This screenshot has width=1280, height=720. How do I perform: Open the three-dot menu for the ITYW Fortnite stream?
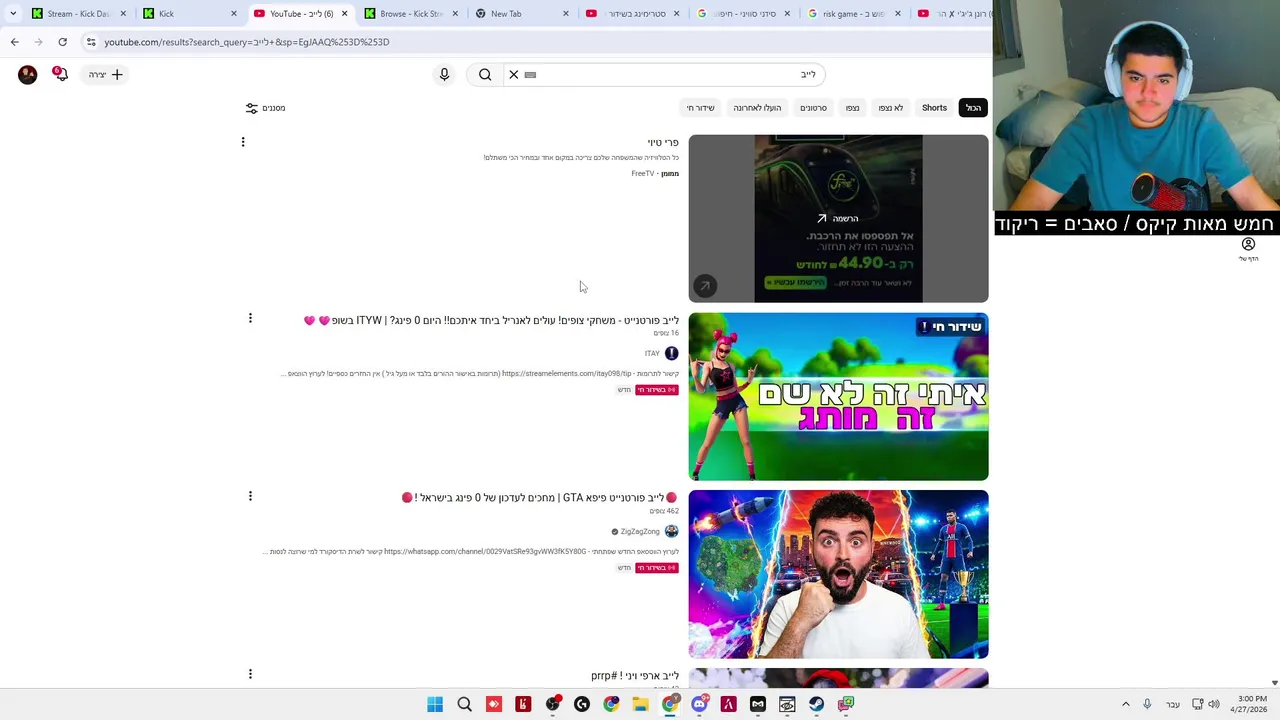250,318
